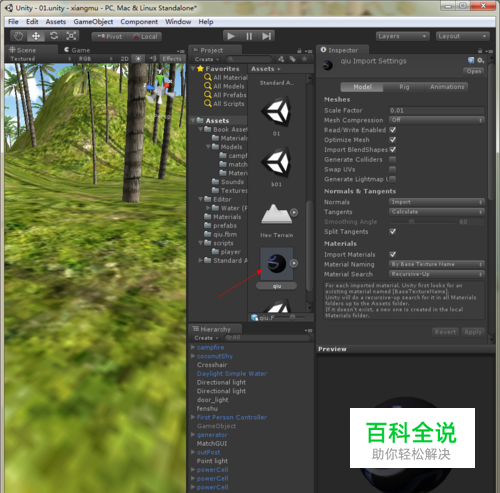500x493 pixels.
Task: Select the Rotate tool in toolbar
Action: click(54, 36)
